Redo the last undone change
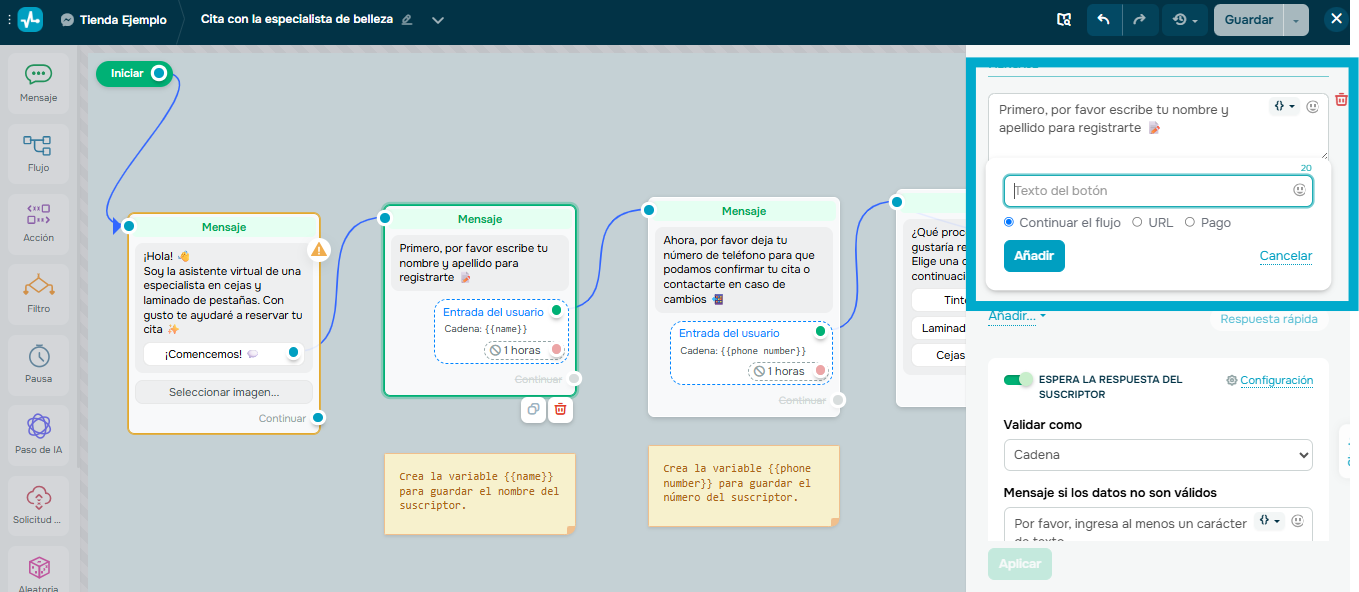The height and width of the screenshot is (592, 1359). coord(1140,19)
